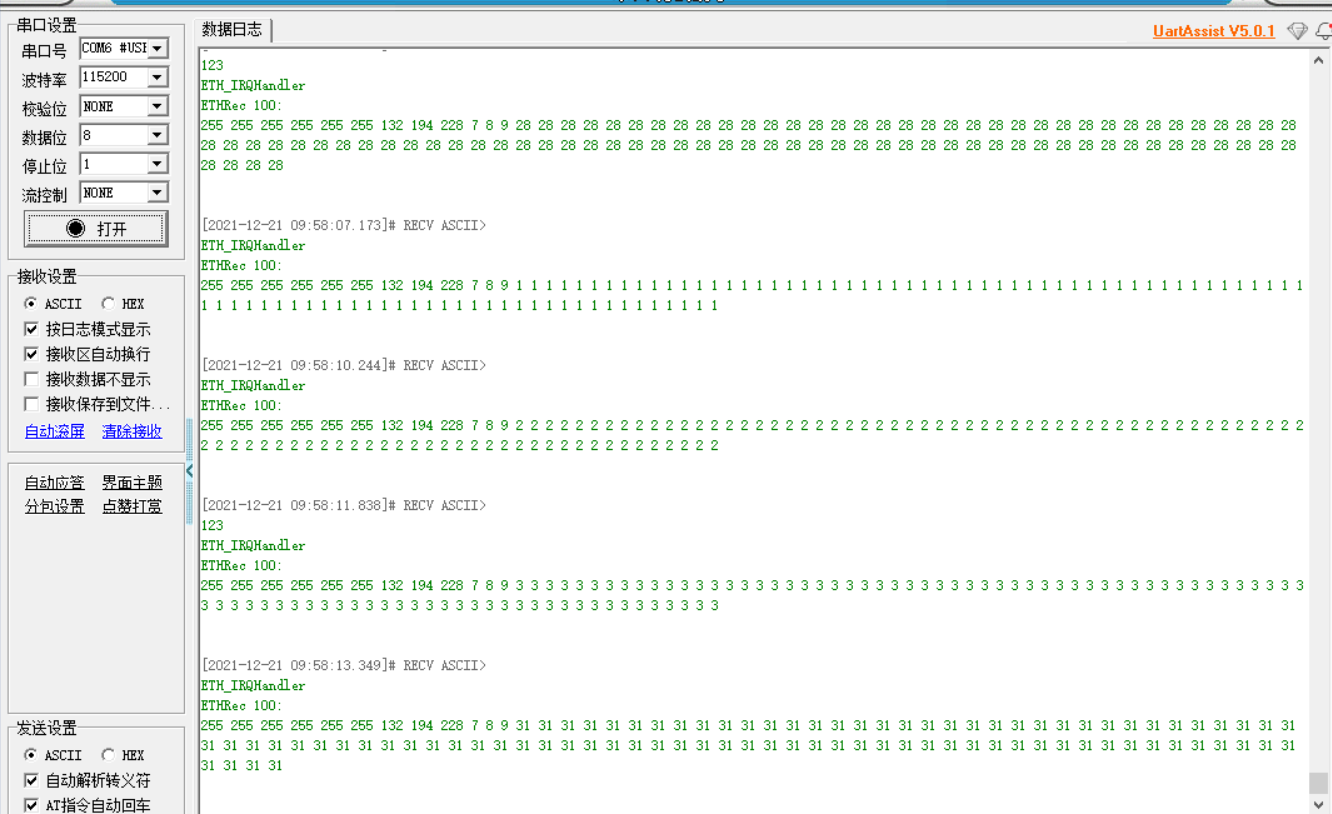Enable 接收数据不显示 checkbox
The width and height of the screenshot is (1332, 814).
pos(32,379)
